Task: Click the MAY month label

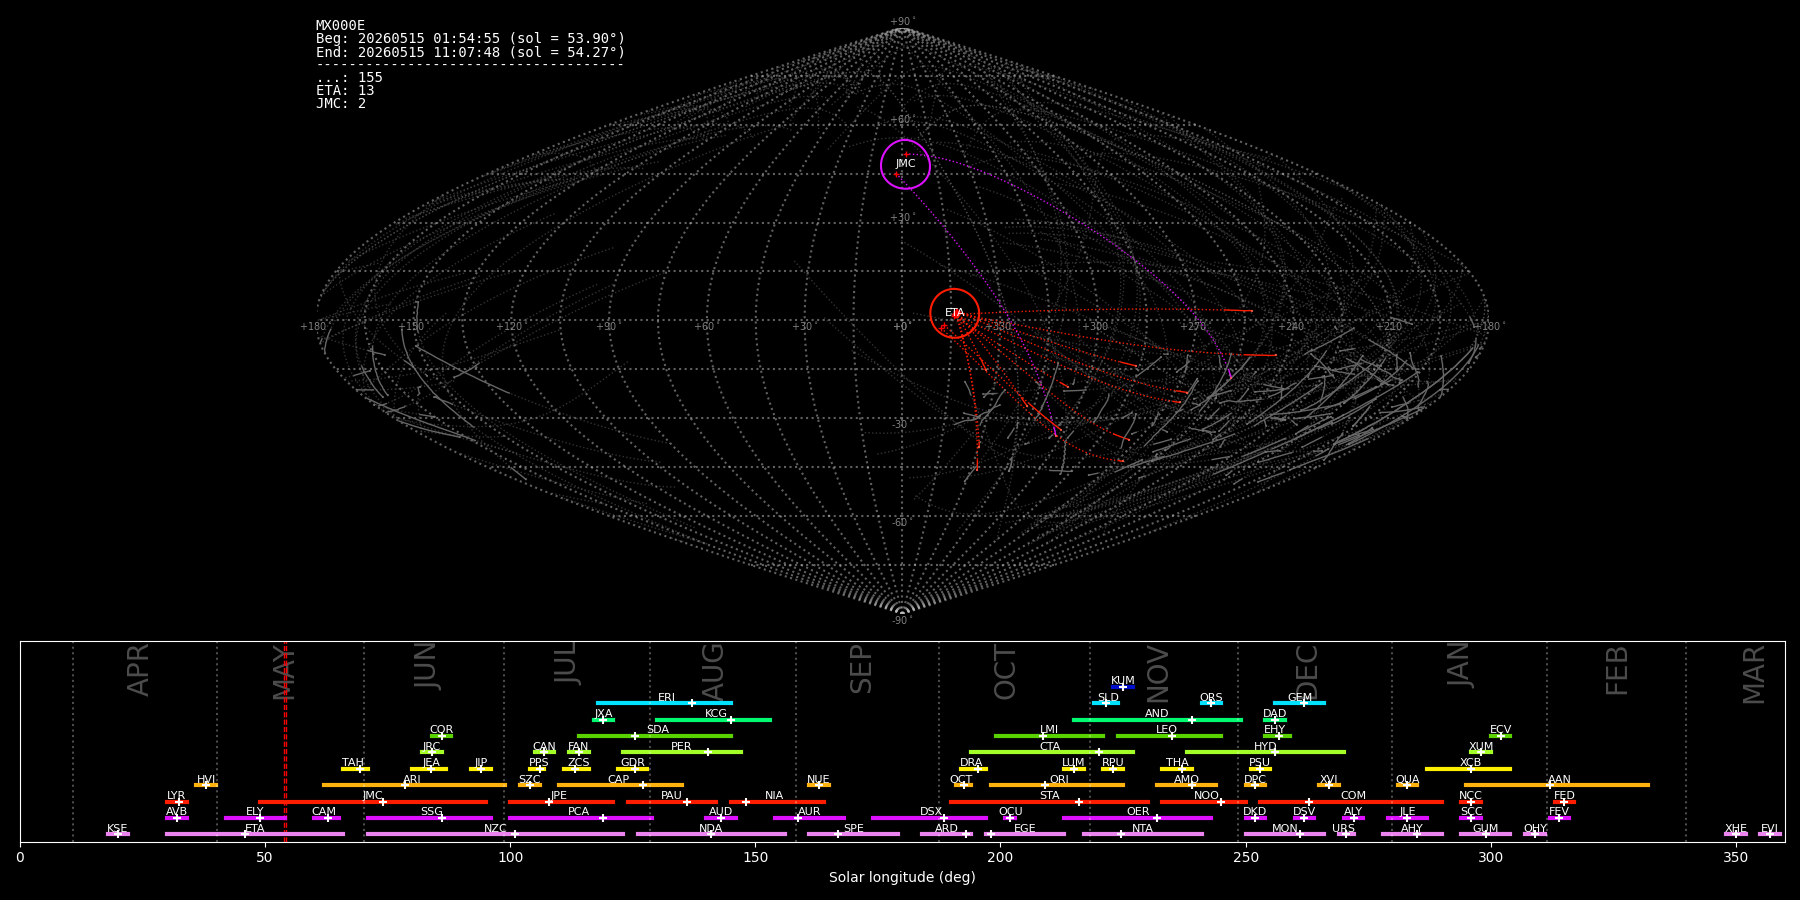Action: click(284, 671)
